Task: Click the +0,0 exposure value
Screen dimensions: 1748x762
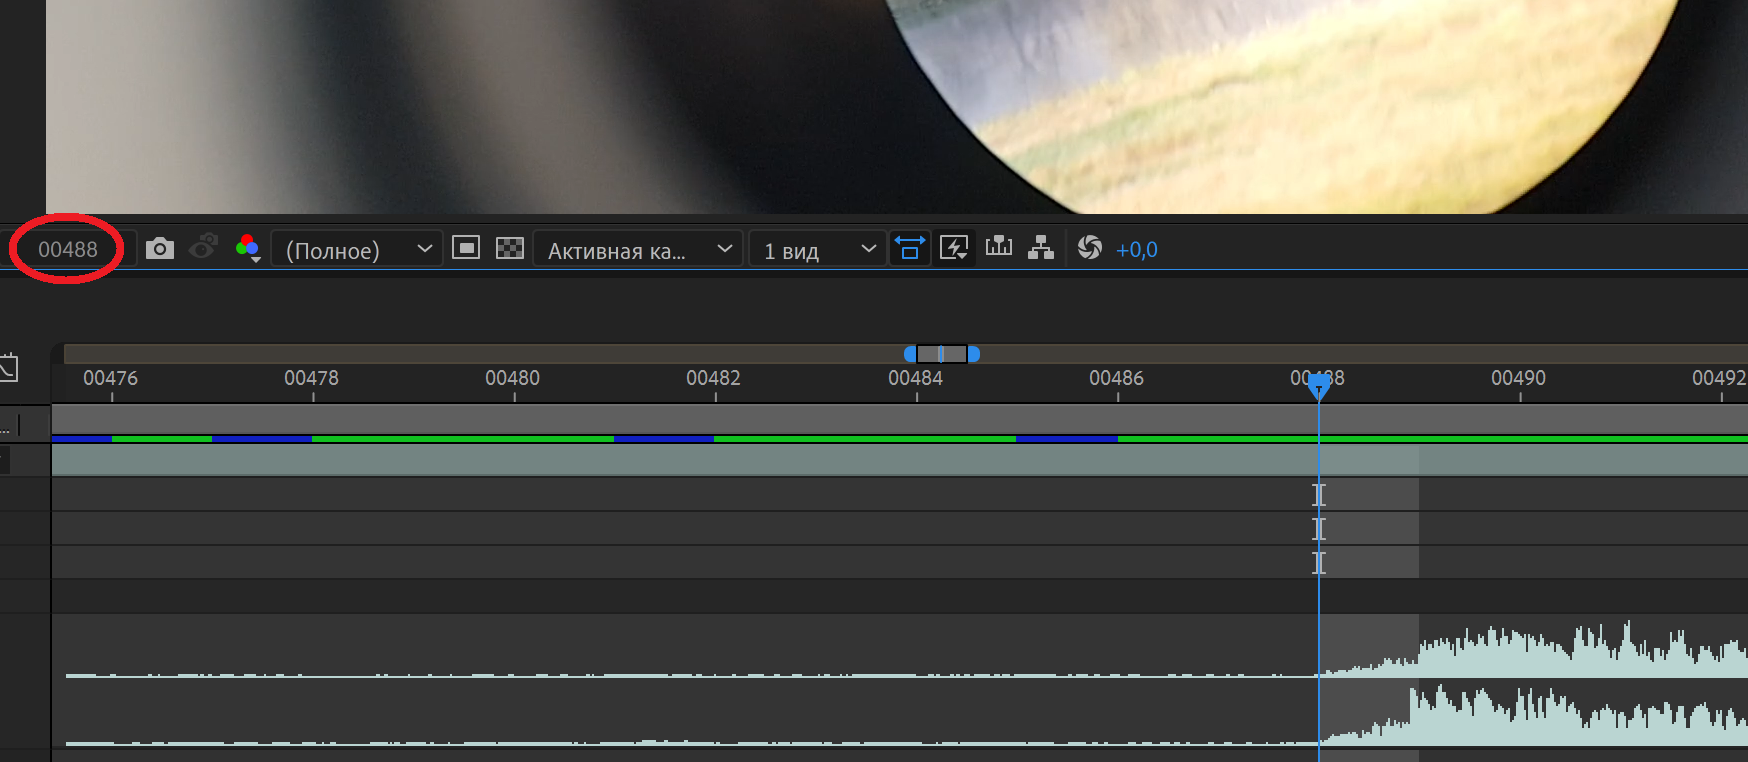Action: [x=1137, y=250]
